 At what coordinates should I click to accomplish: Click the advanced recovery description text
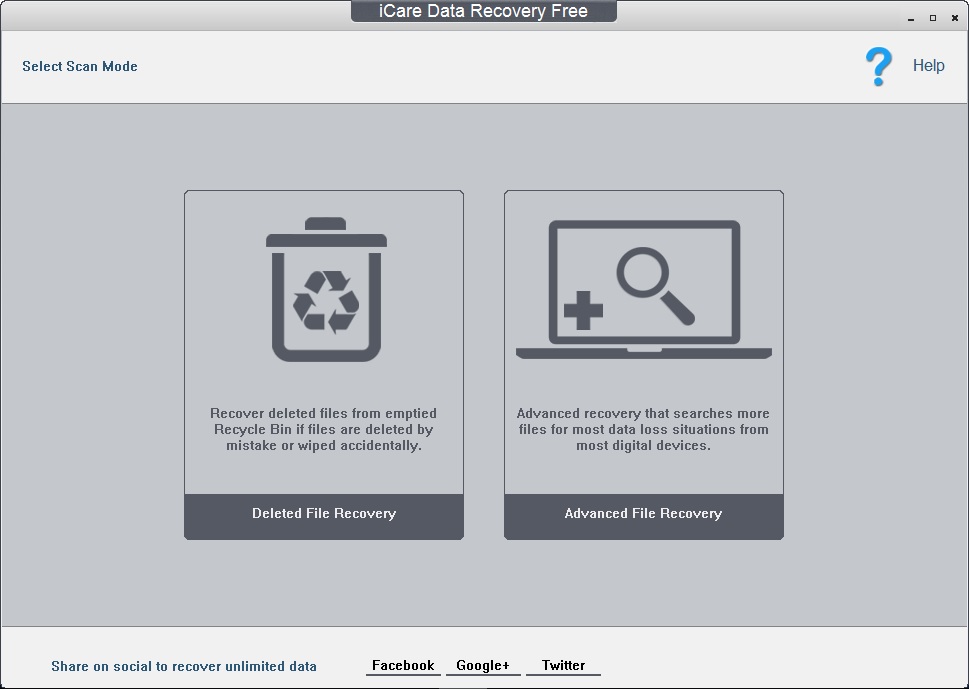[643, 429]
